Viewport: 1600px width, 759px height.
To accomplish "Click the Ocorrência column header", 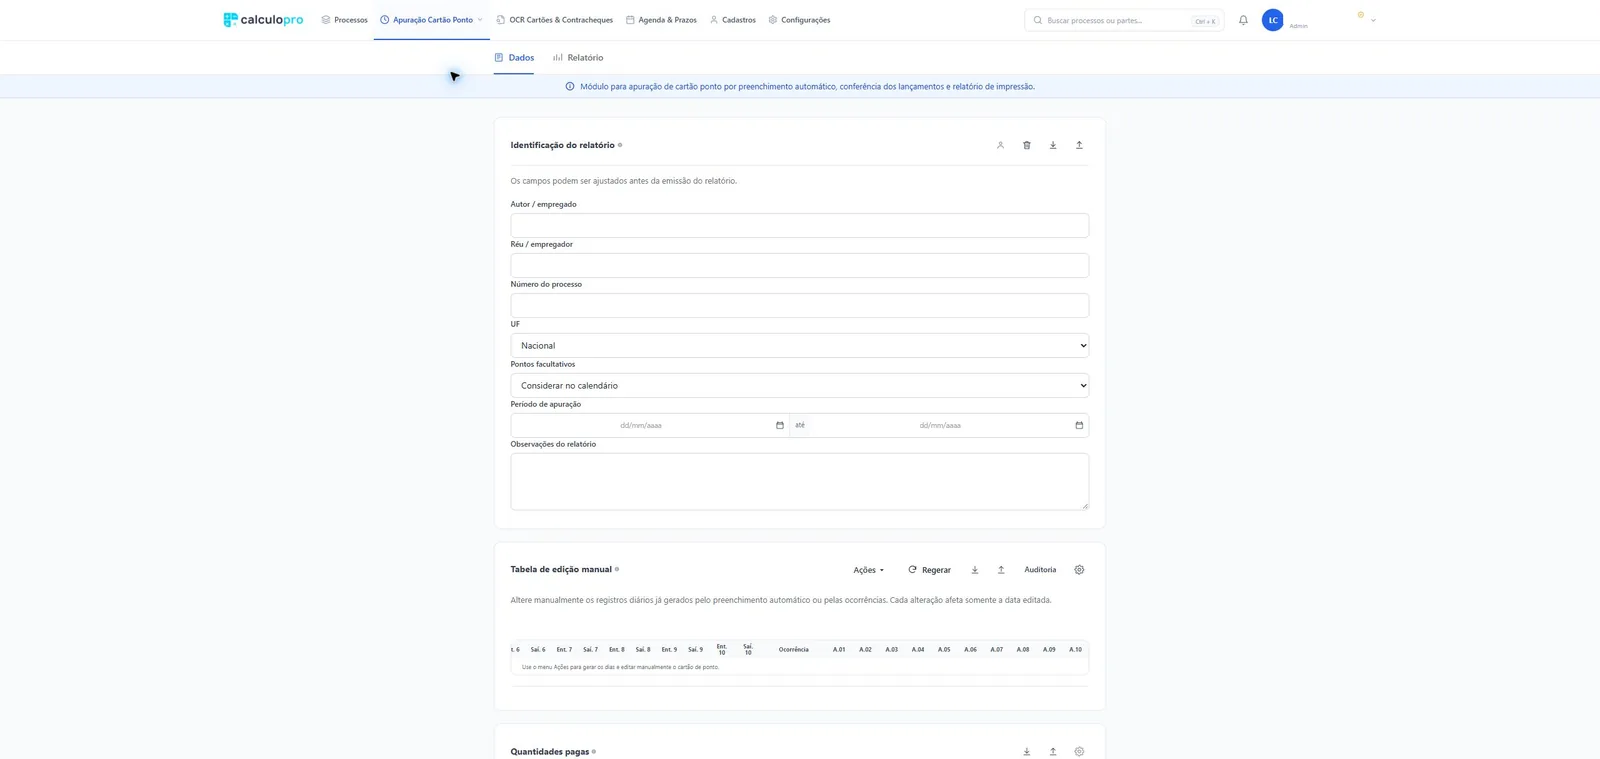I will click(x=793, y=650).
